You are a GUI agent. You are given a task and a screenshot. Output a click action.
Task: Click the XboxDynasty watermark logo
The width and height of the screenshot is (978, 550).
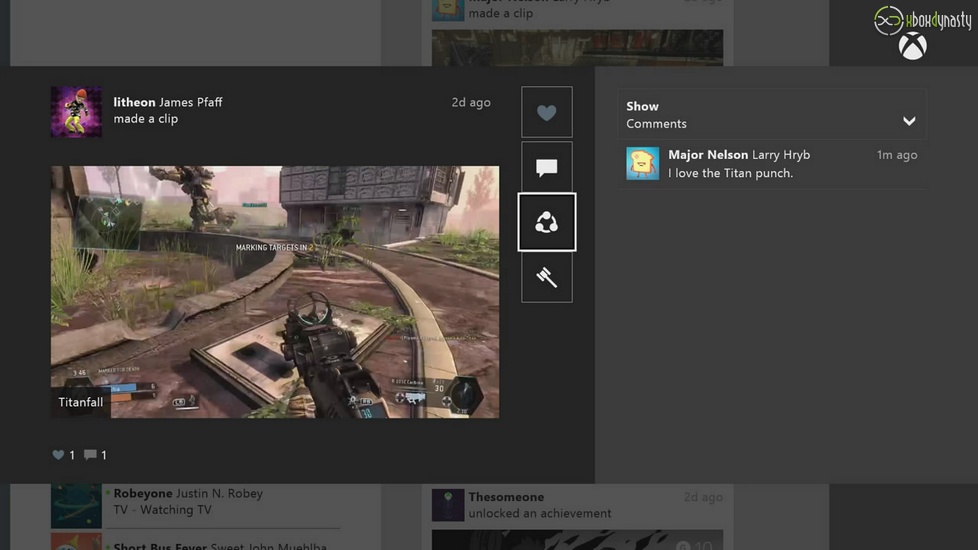tap(921, 19)
